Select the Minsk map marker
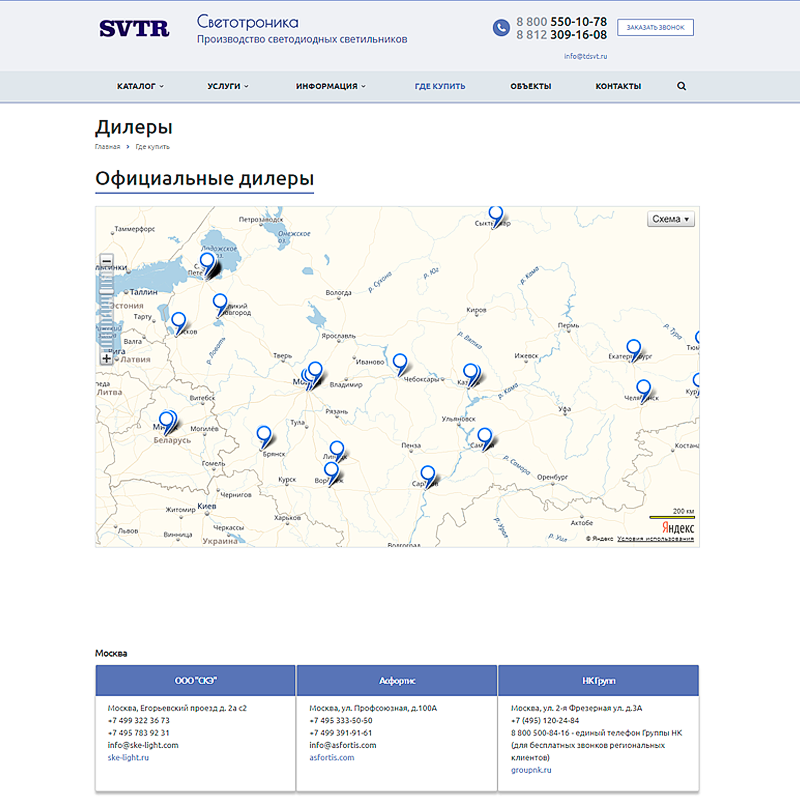Image resolution: width=800 pixels, height=800 pixels. [167, 422]
